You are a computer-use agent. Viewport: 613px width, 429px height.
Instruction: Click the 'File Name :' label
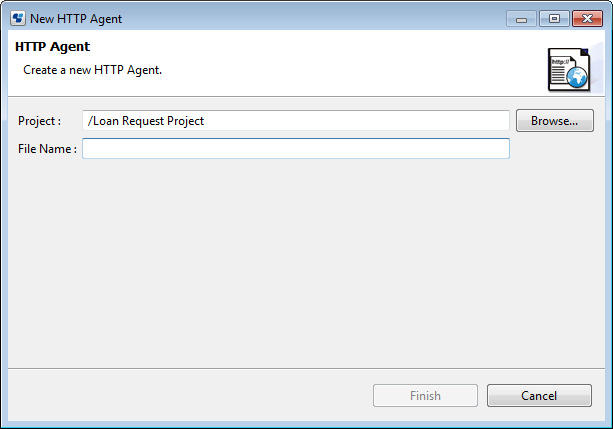pos(47,149)
